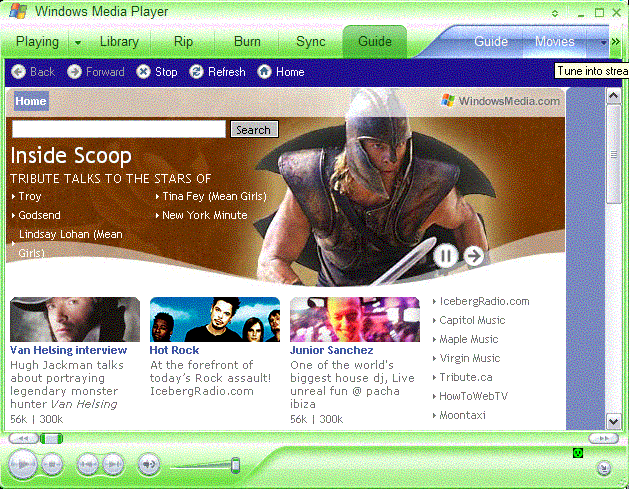This screenshot has width=629, height=489.
Task: Go to the Guide Home icon
Action: click(x=265, y=72)
